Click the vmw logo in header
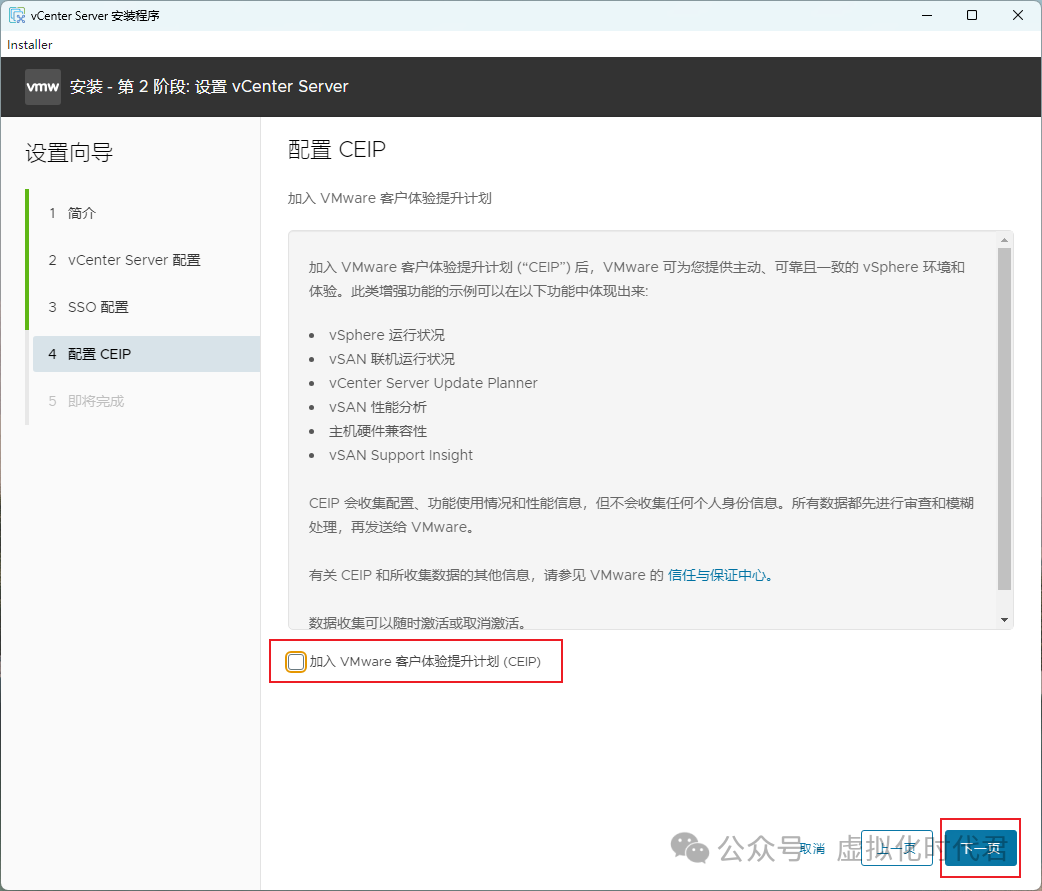 [43, 86]
